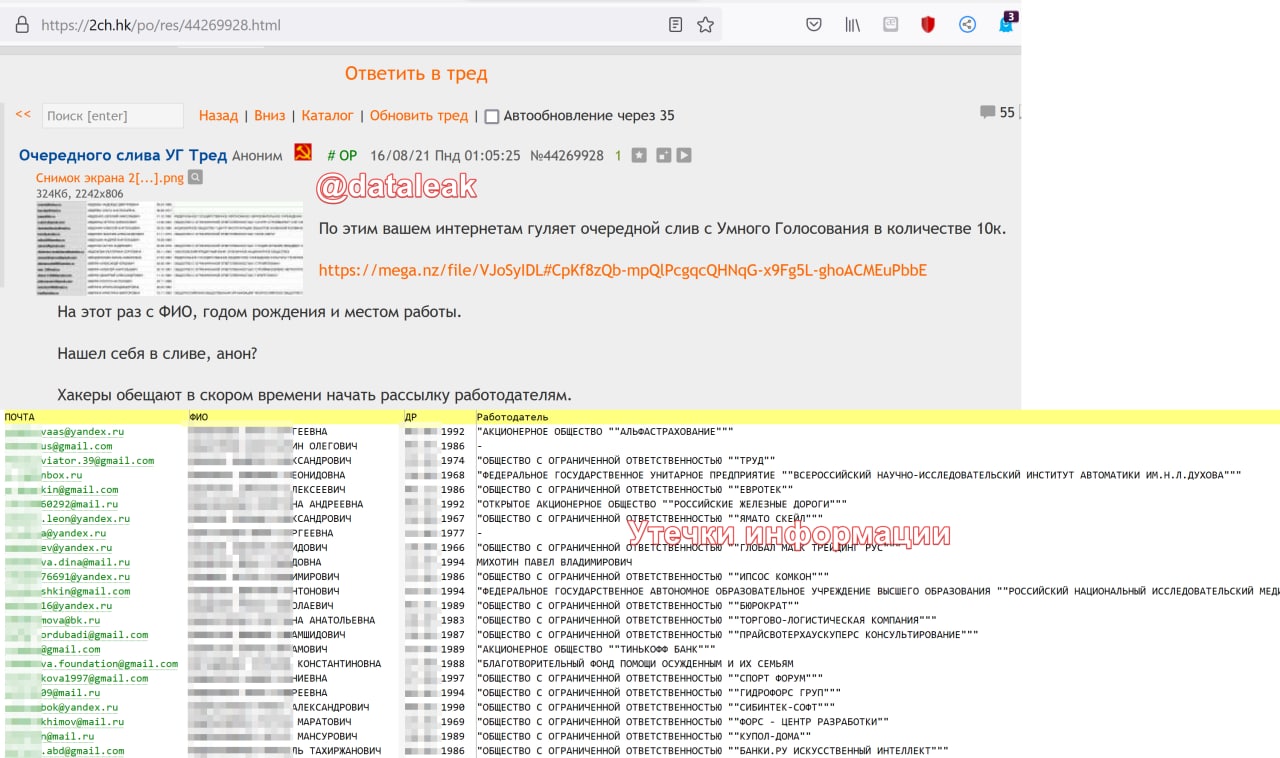Save page to Pocket icon
The height and width of the screenshot is (758, 1280).
814,25
